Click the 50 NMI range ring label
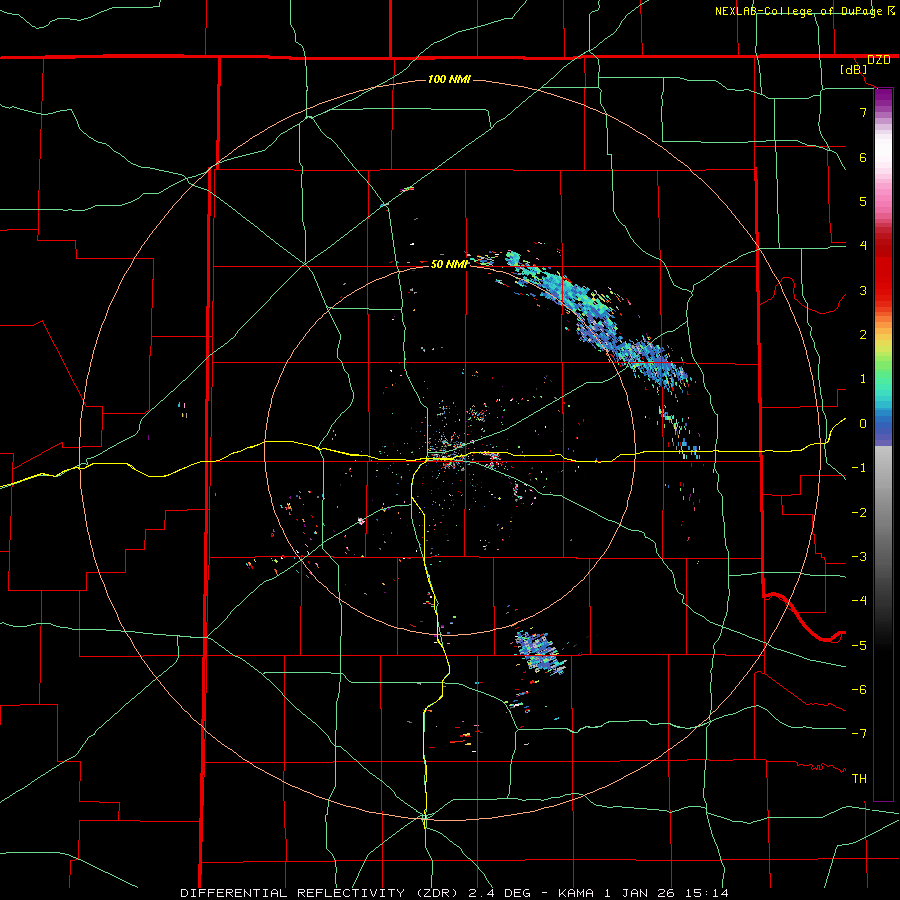The width and height of the screenshot is (900, 900). coord(449,264)
